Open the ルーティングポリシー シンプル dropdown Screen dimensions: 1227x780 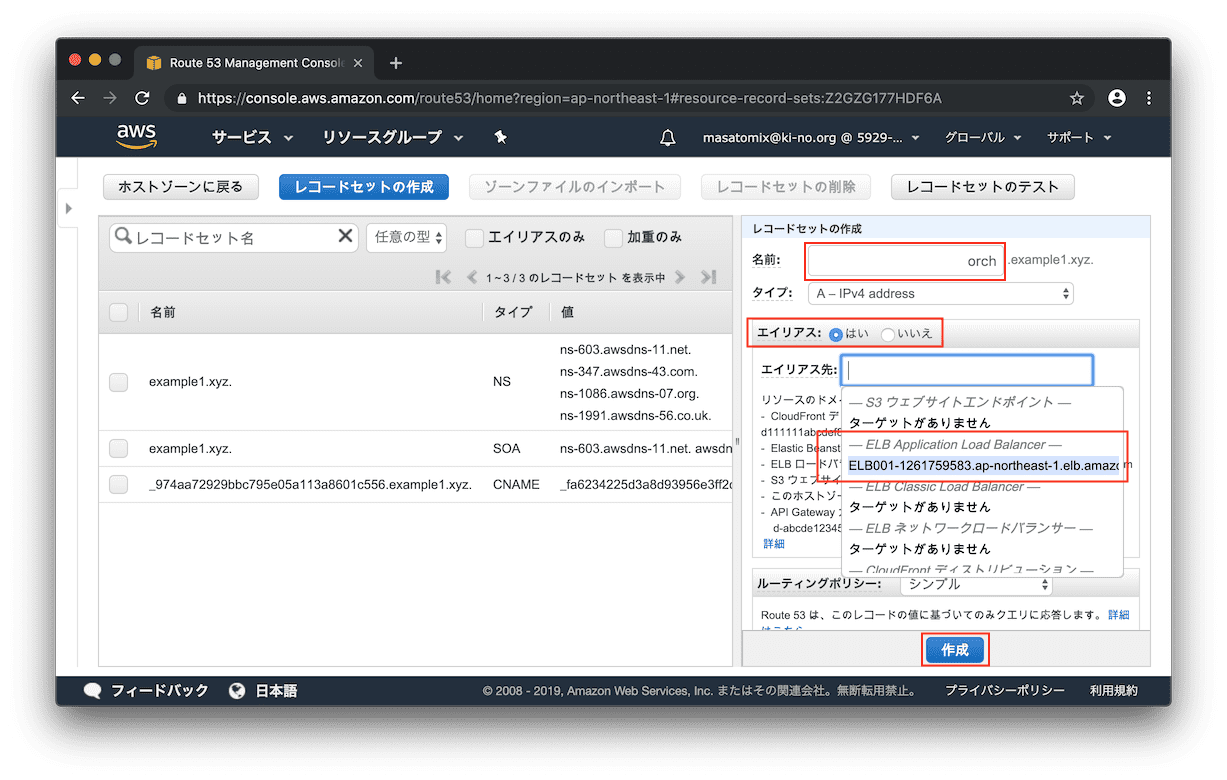tap(976, 583)
